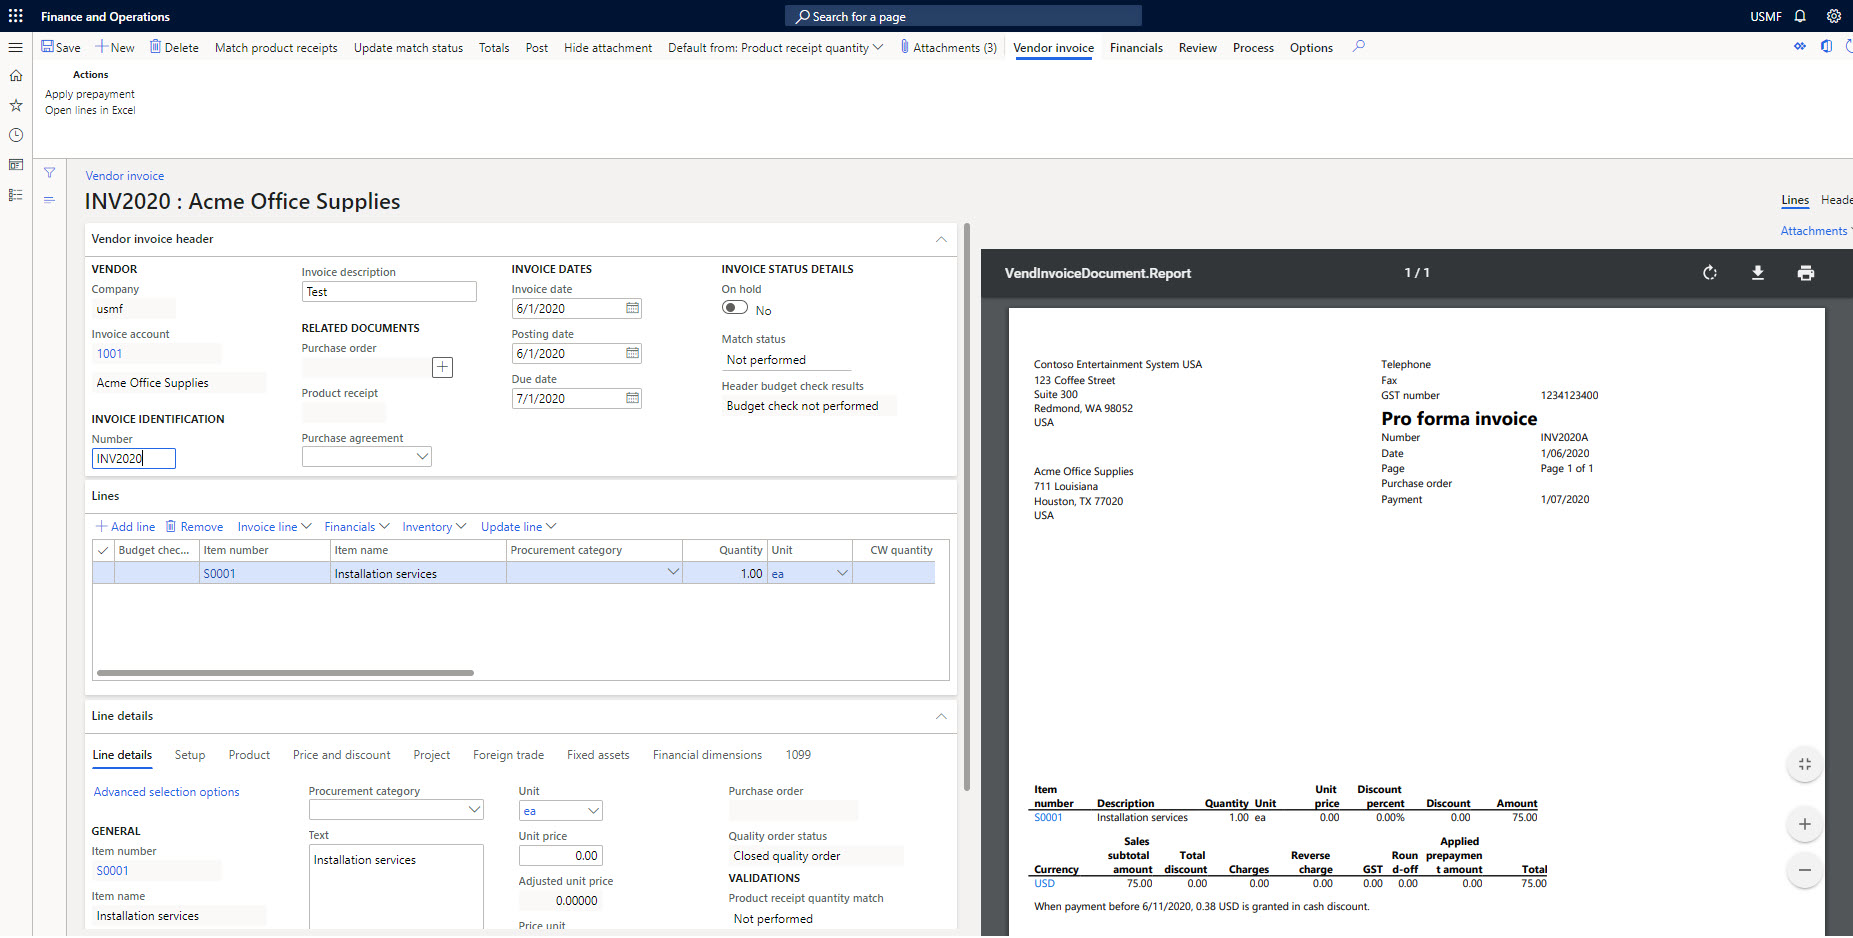Fit report page to view
Image resolution: width=1853 pixels, height=938 pixels.
click(x=1805, y=764)
